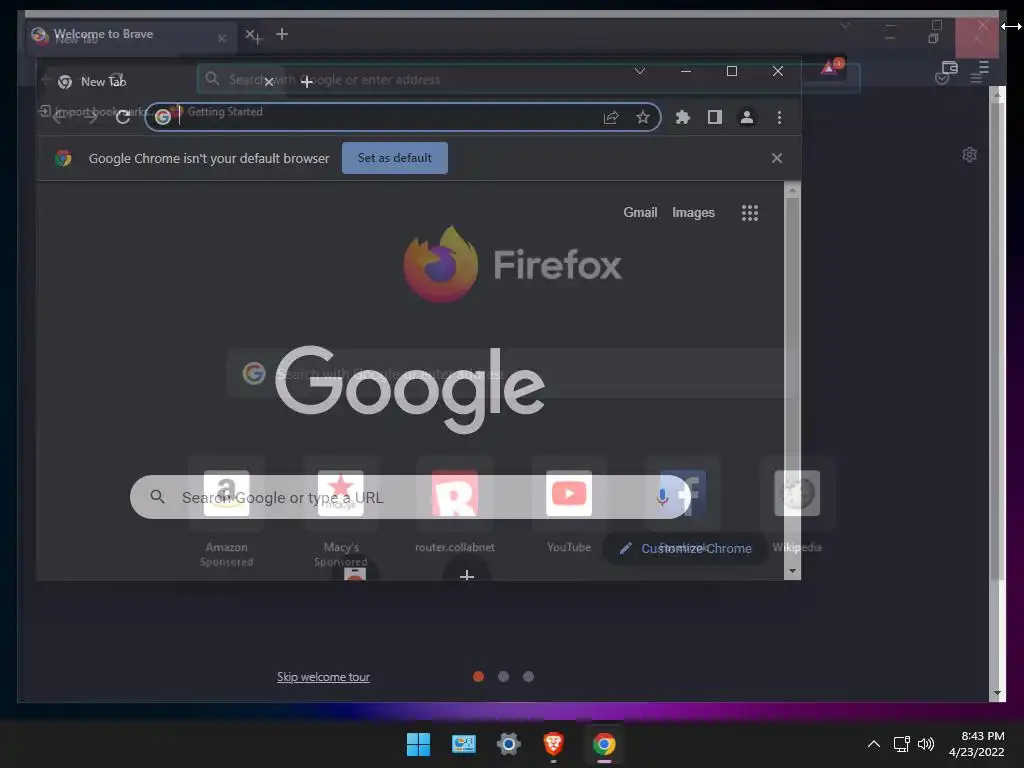1024x768 pixels.
Task: Focus the Search Google or type a URL box
Action: [410, 498]
